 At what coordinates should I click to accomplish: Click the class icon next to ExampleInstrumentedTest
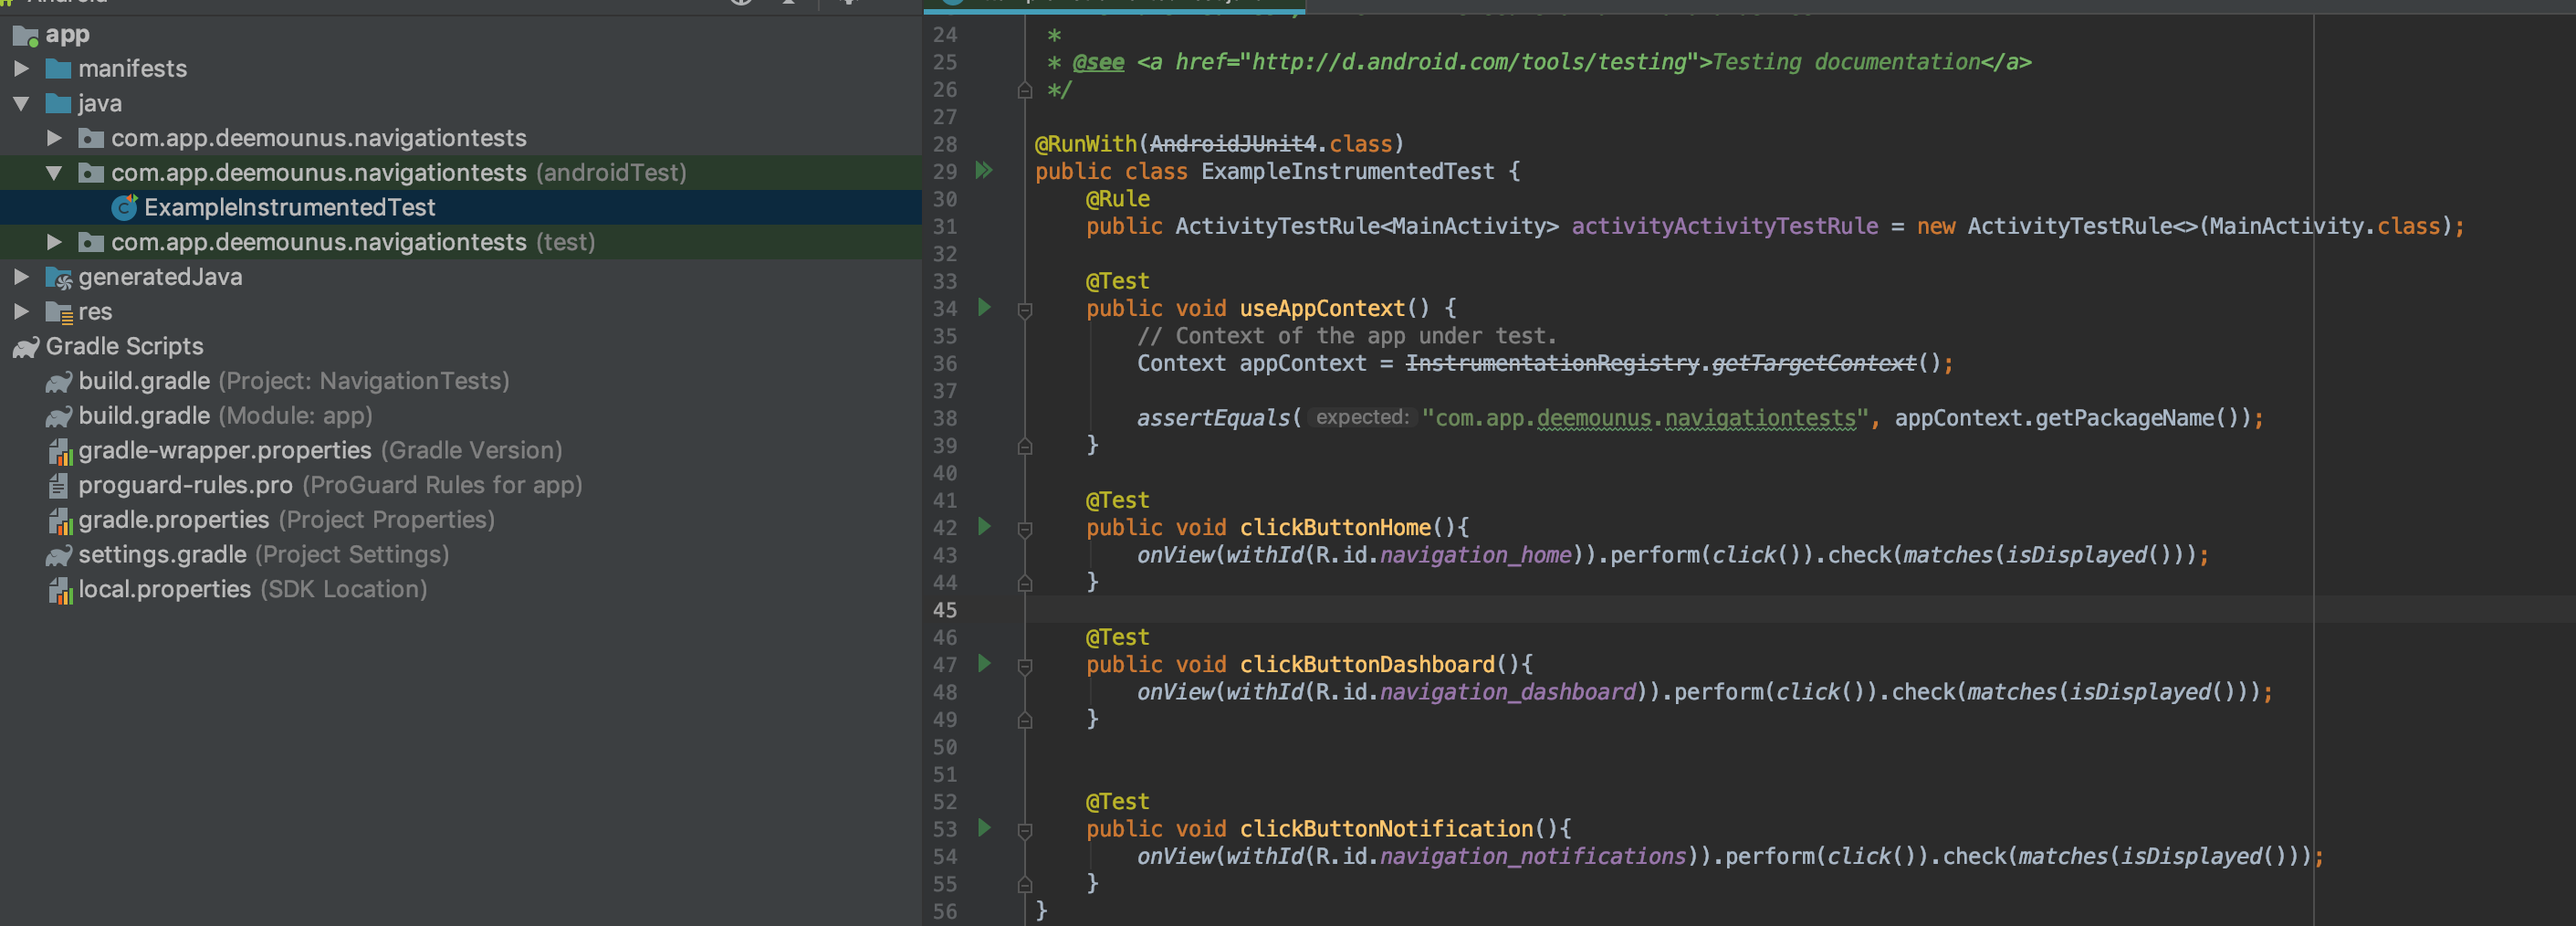pos(122,207)
